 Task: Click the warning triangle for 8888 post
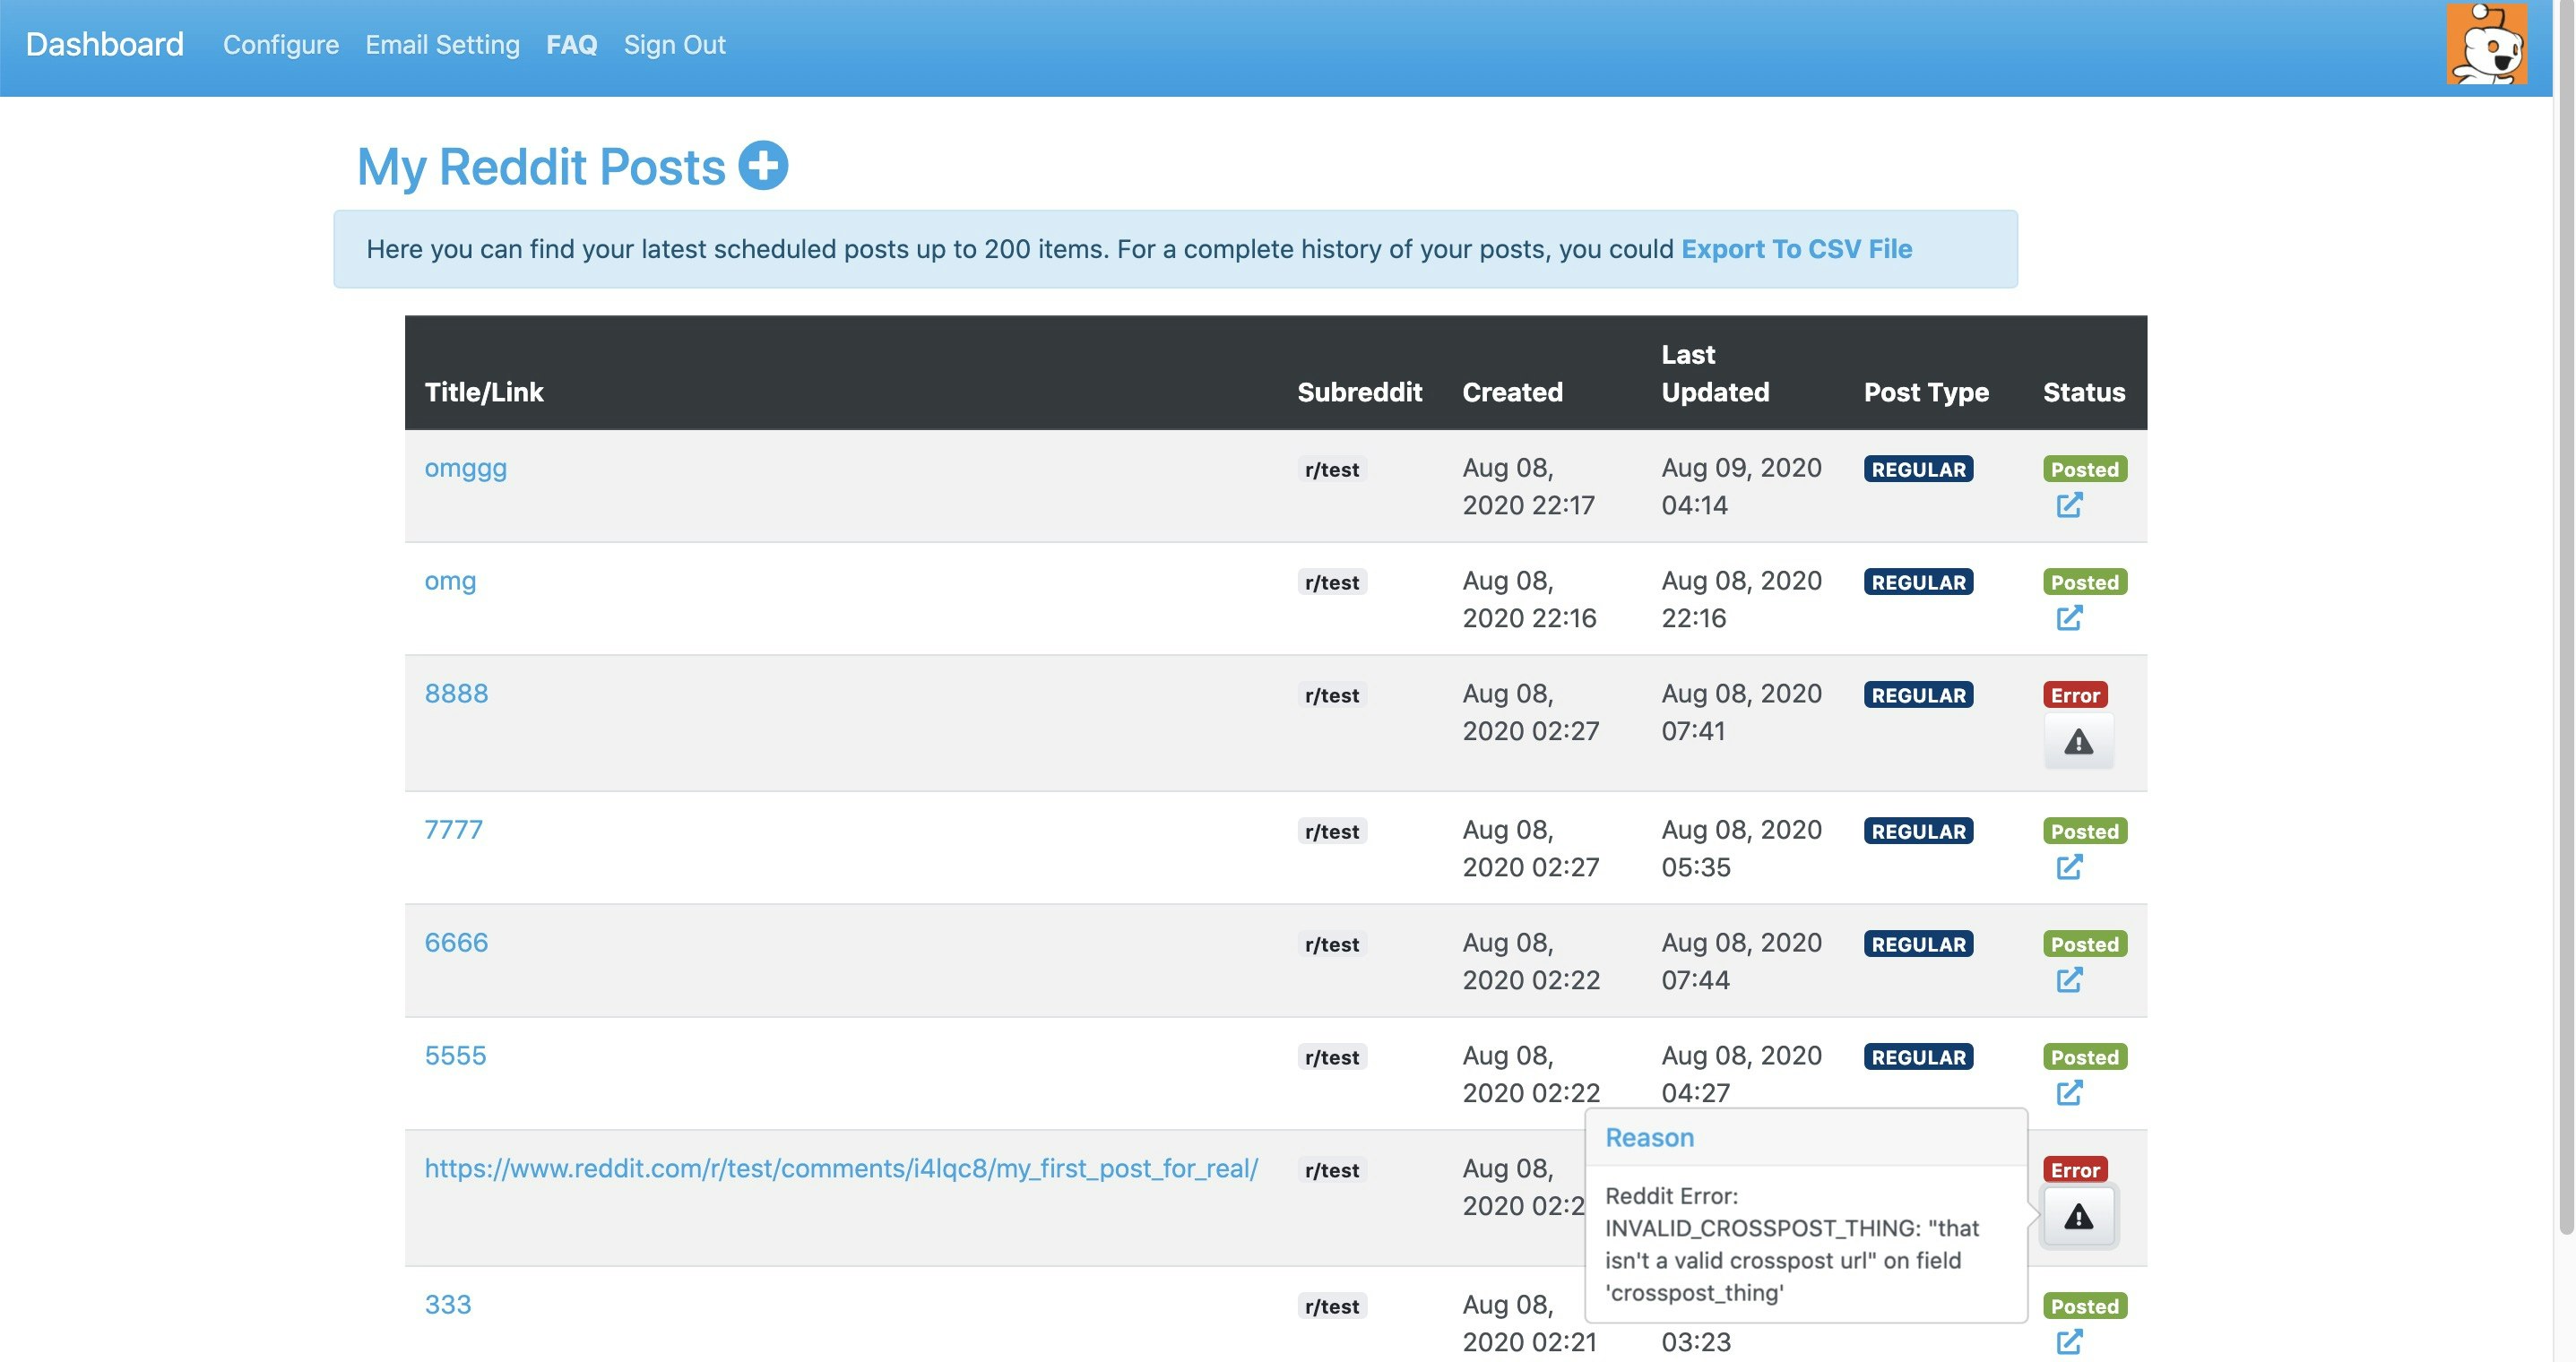[2078, 742]
